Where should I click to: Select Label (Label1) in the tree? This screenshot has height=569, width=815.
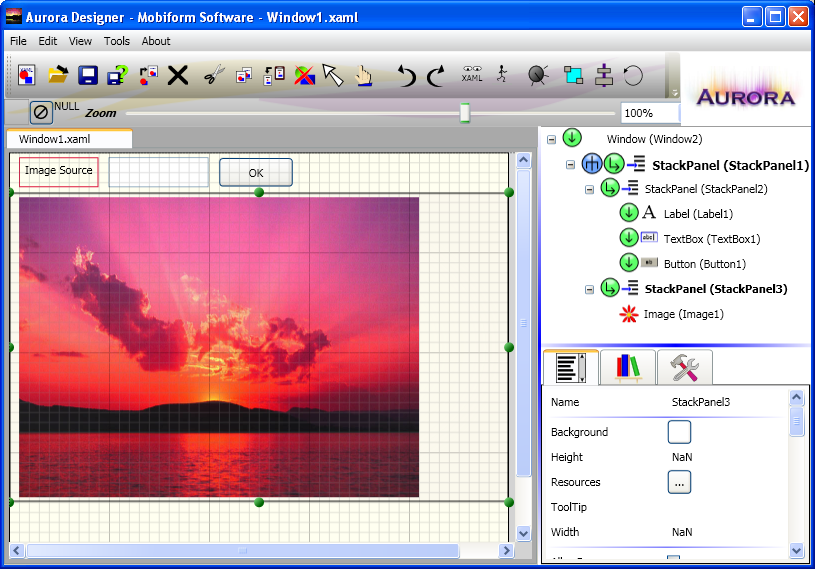pyautogui.click(x=698, y=214)
